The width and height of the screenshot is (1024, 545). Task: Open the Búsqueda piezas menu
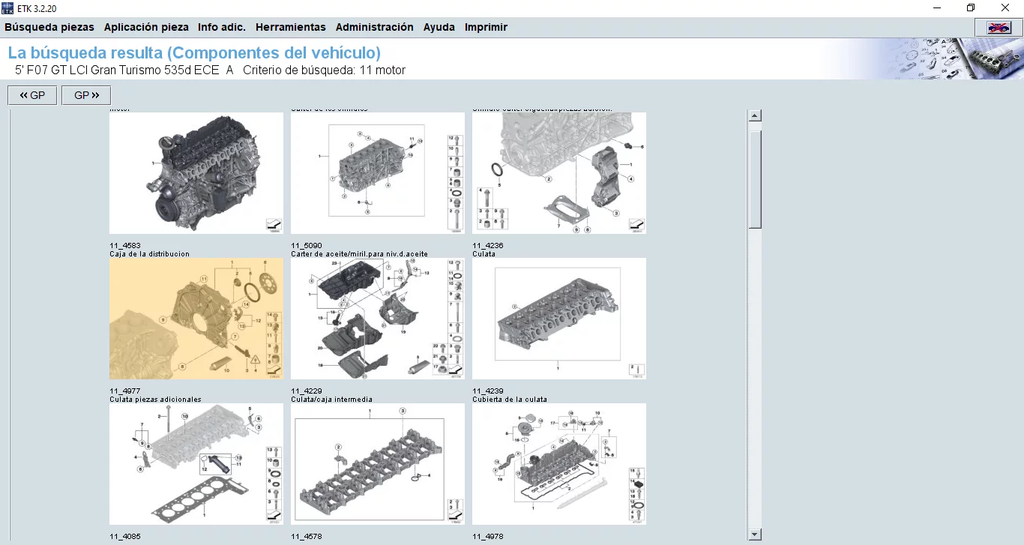click(49, 28)
